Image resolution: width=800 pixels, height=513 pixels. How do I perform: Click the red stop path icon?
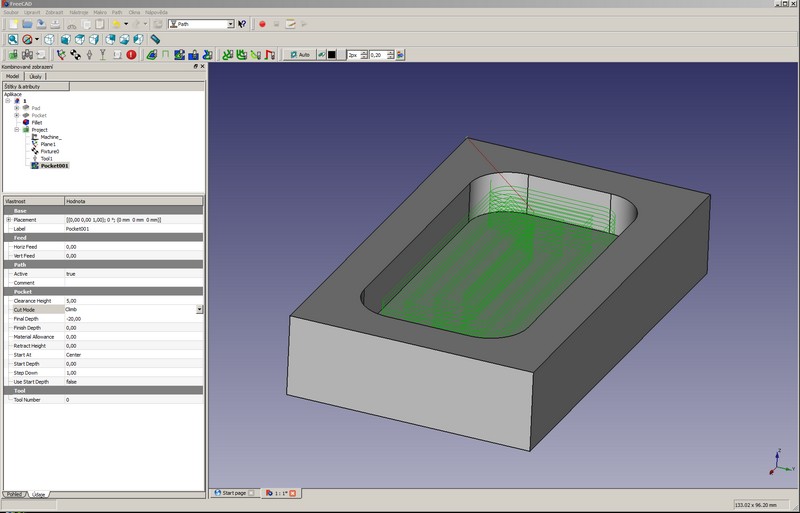click(132, 55)
